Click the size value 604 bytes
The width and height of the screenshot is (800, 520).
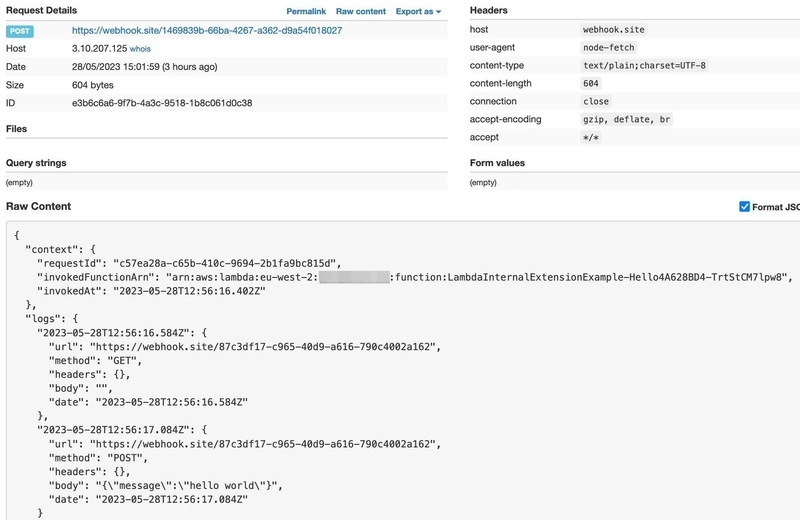(x=92, y=85)
